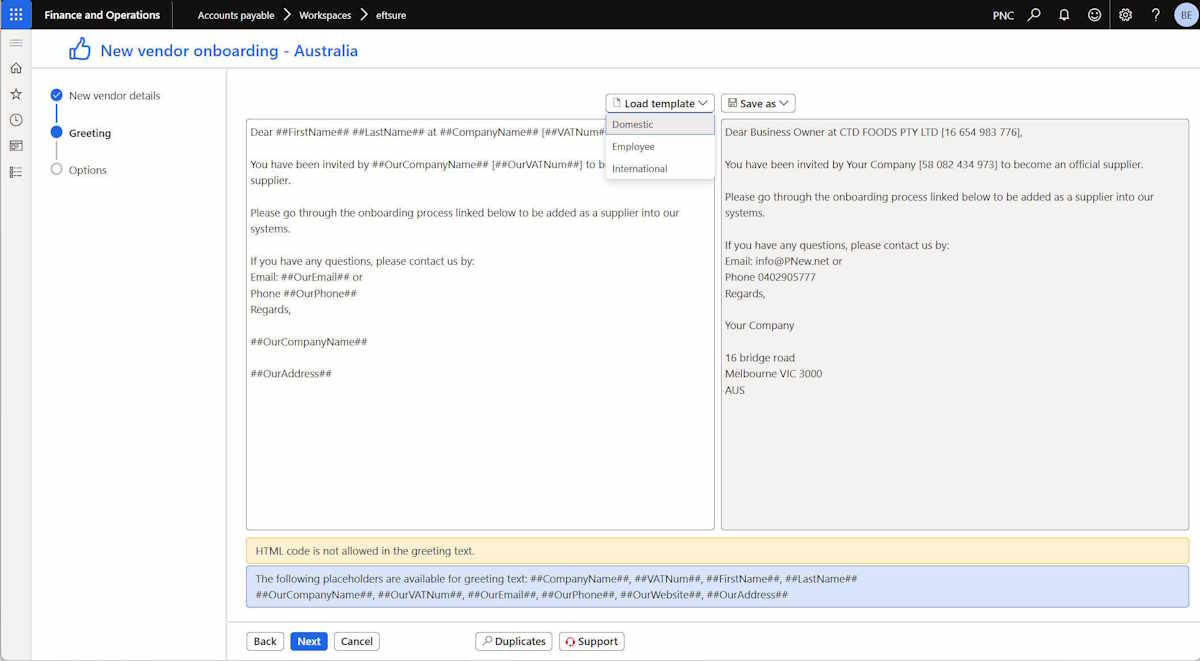Viewport: 1200px width, 661px height.
Task: Click the feedback smiley icon
Action: [1094, 15]
